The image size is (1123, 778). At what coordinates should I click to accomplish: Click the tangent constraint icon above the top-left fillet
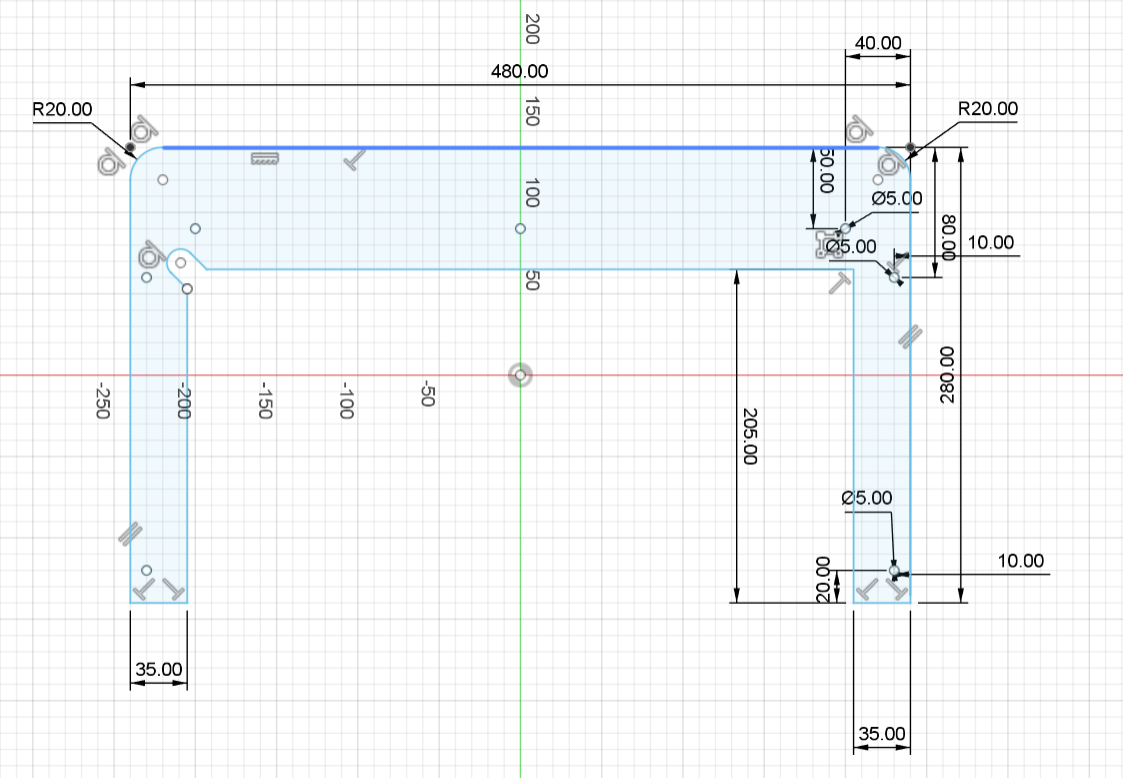click(146, 129)
